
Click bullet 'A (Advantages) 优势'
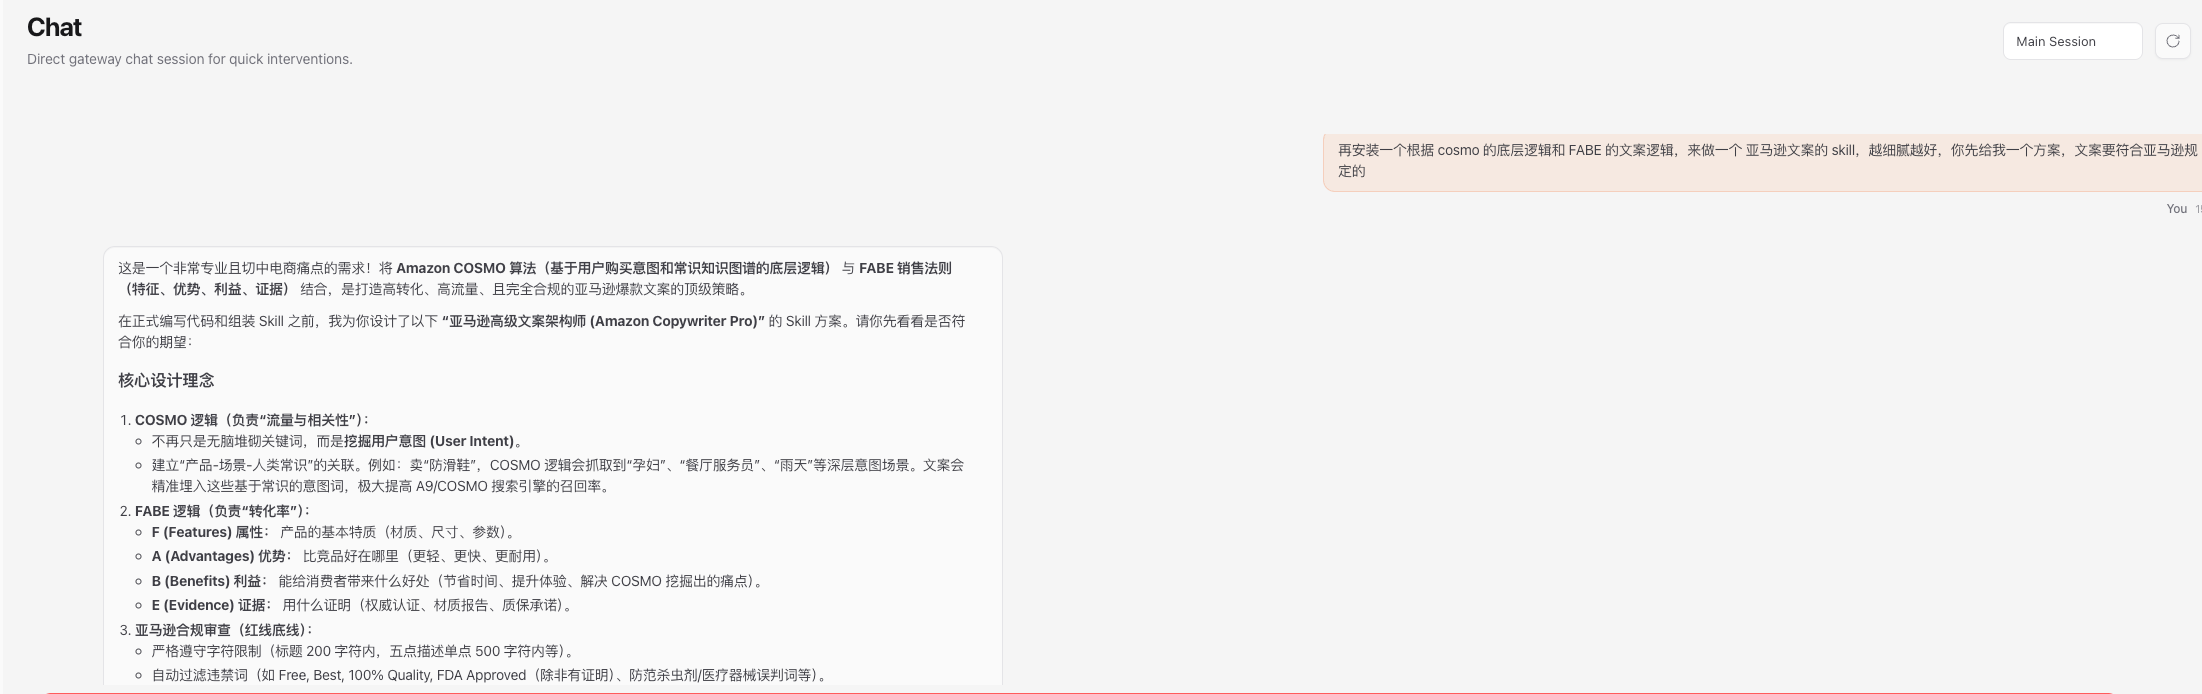[x=351, y=556]
